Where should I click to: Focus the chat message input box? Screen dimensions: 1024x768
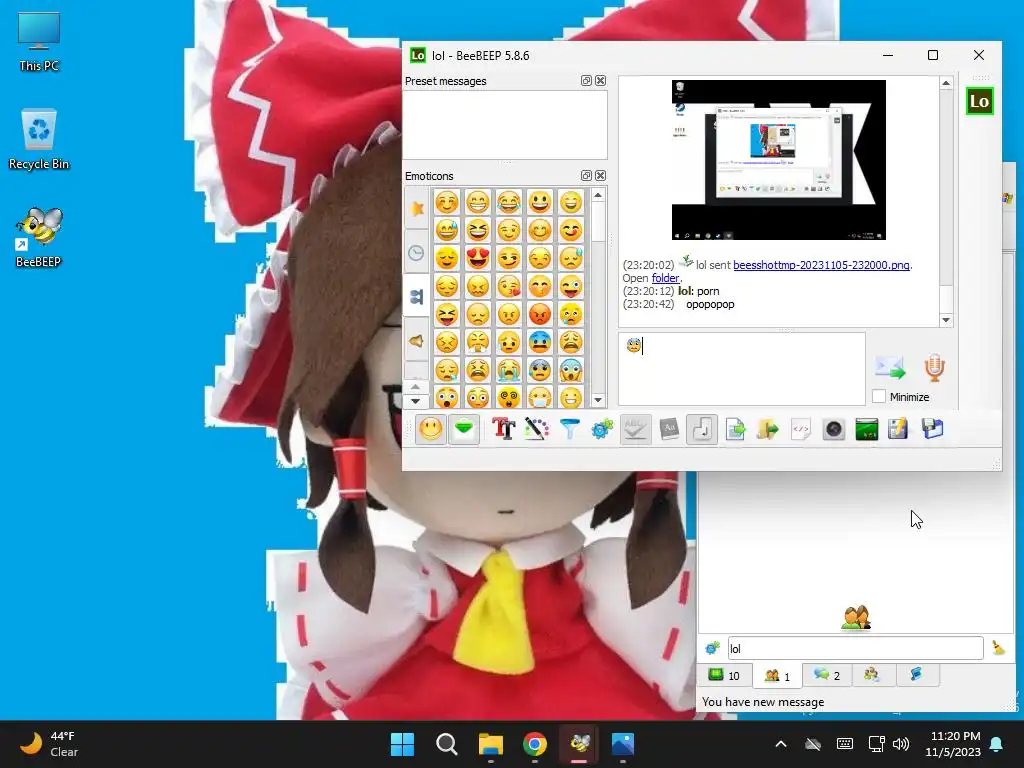742,369
